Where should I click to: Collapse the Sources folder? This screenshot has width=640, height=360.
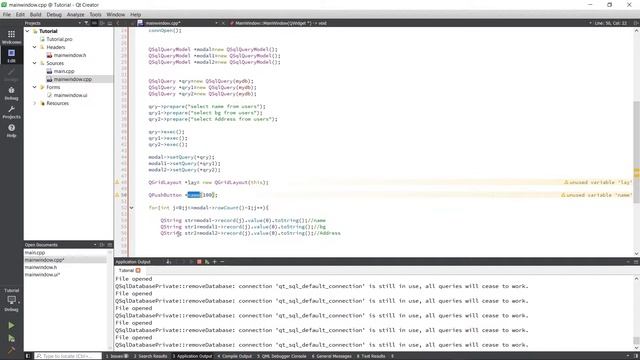(x=35, y=63)
